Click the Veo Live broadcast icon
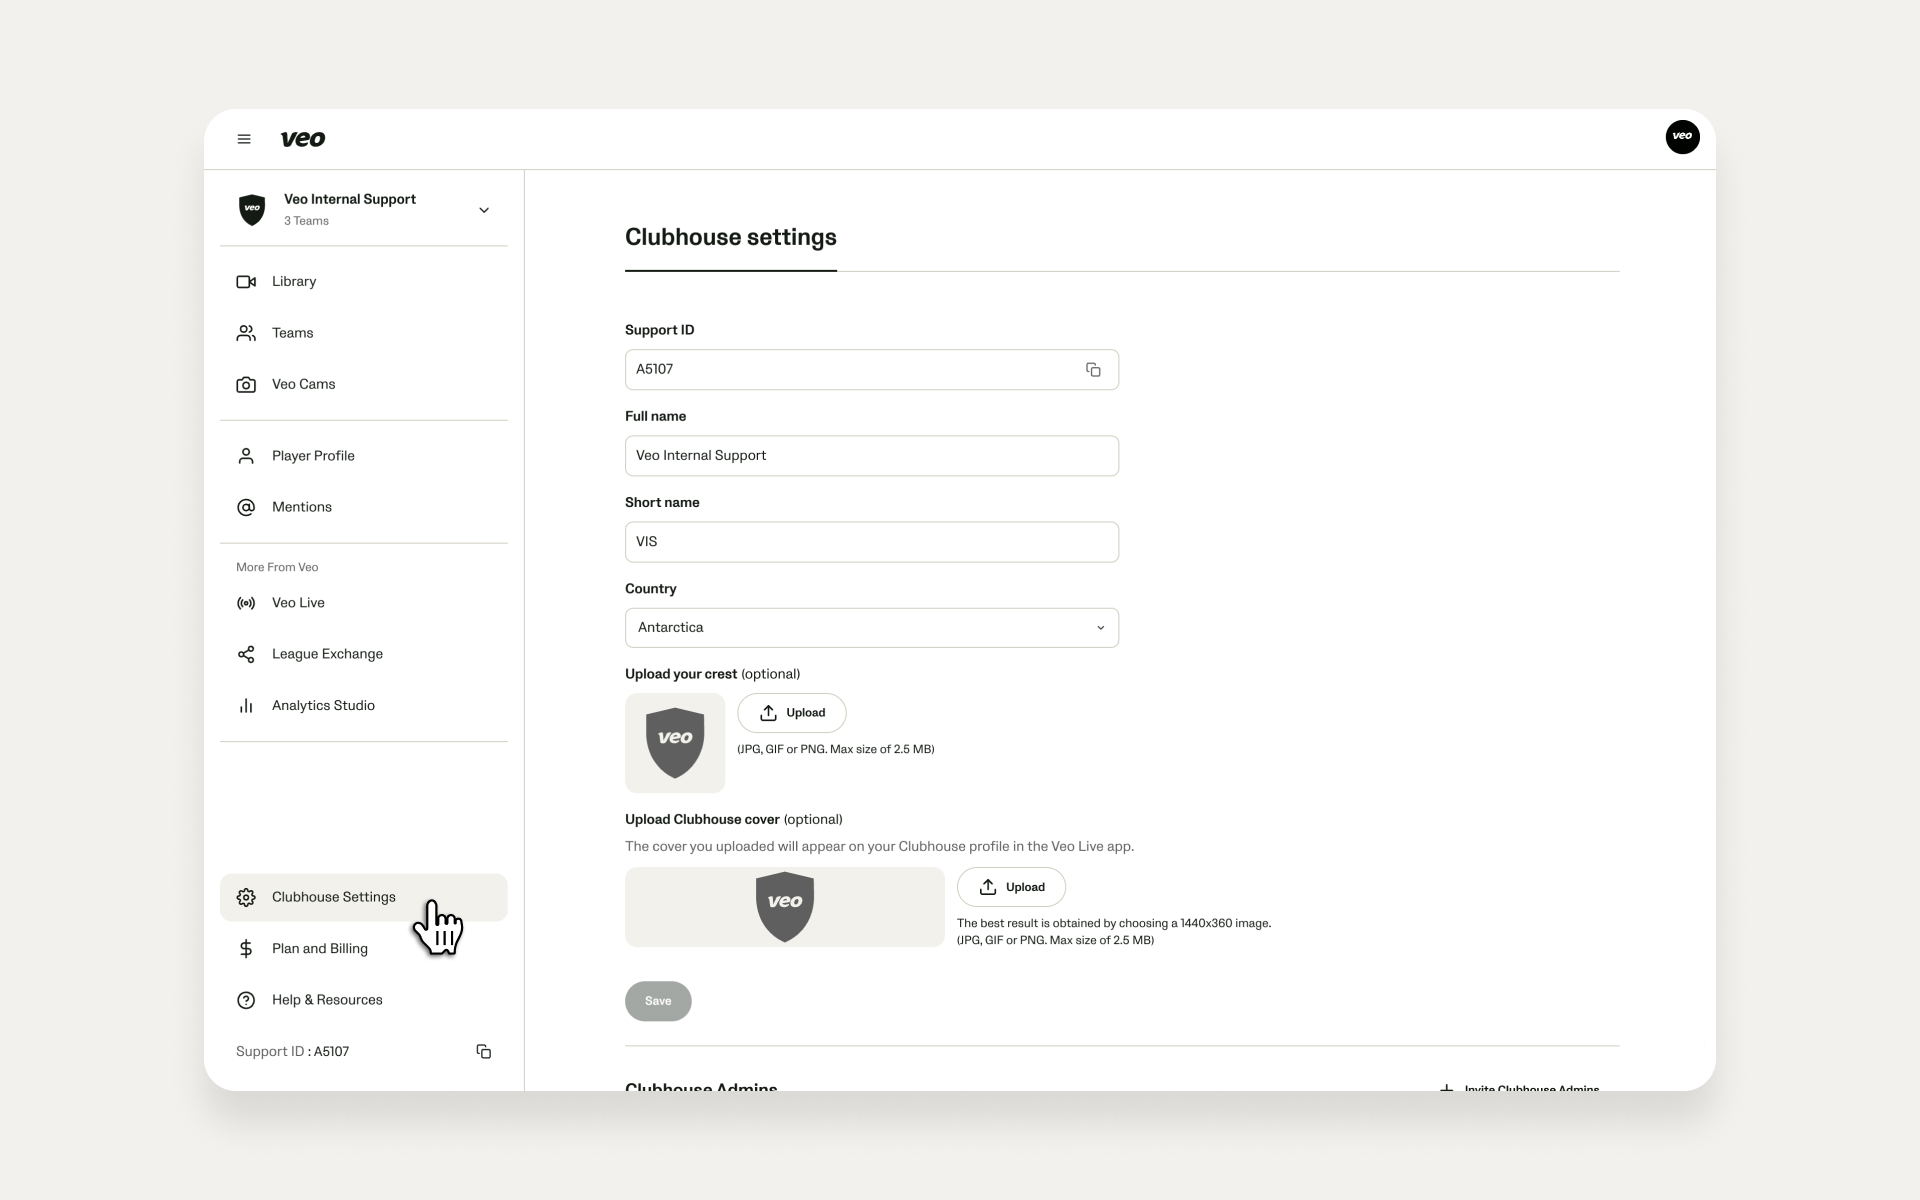 click(x=246, y=603)
